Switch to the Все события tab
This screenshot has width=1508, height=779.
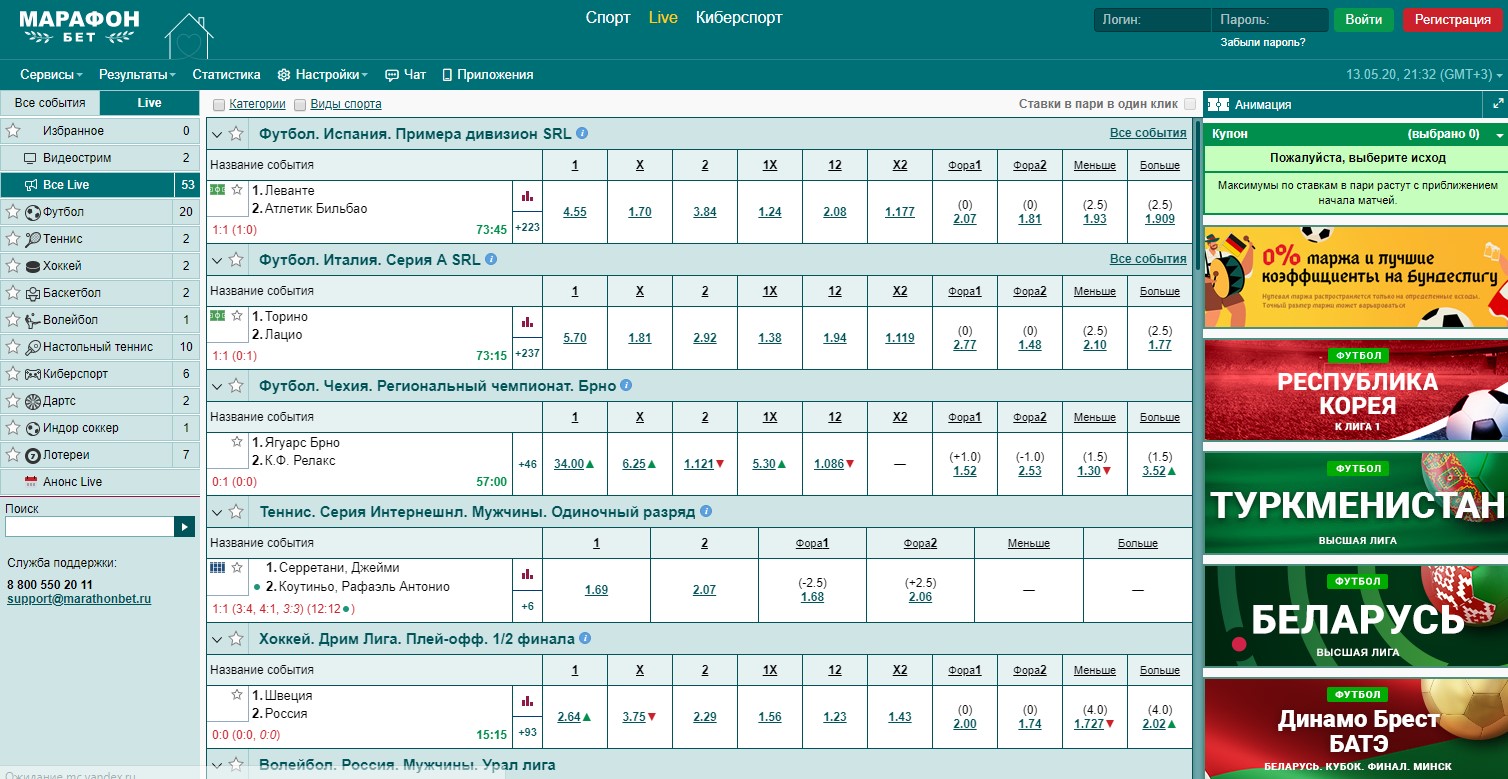coord(50,103)
